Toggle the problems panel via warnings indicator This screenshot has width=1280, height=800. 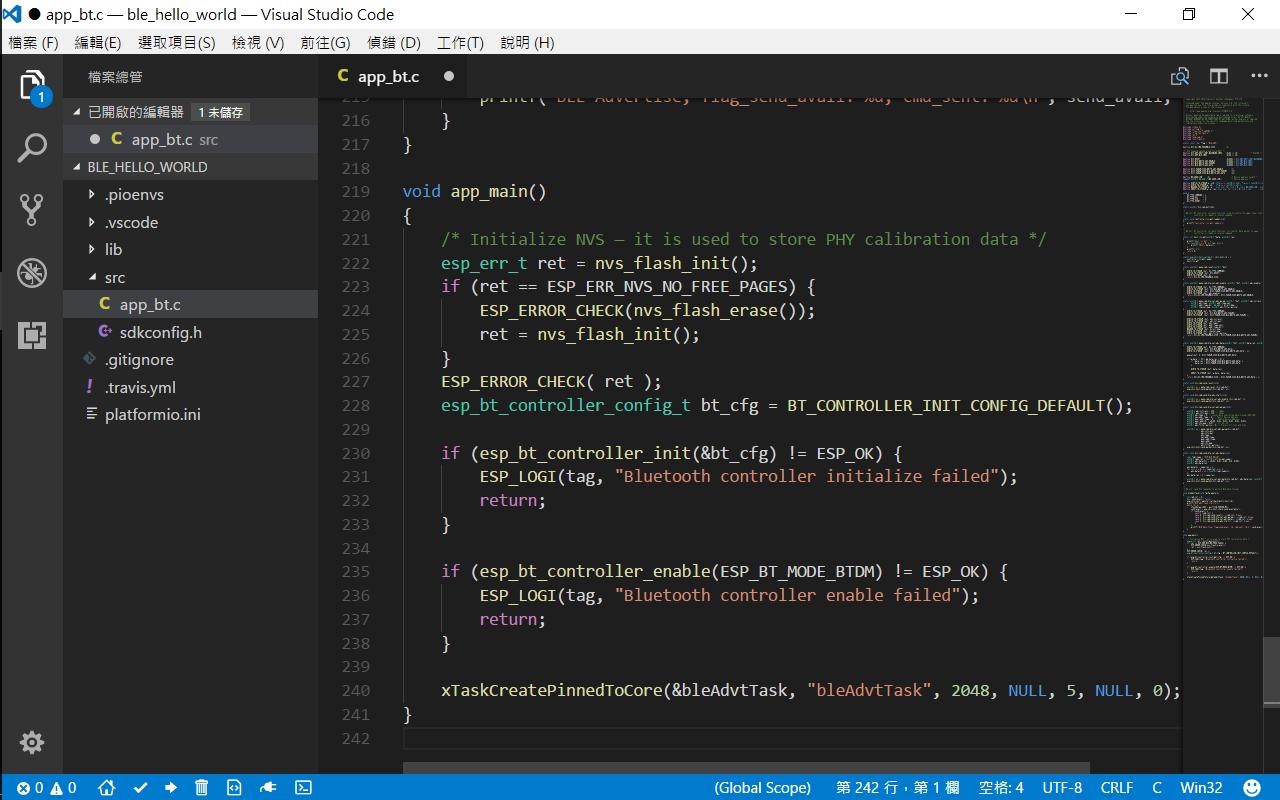click(x=62, y=787)
